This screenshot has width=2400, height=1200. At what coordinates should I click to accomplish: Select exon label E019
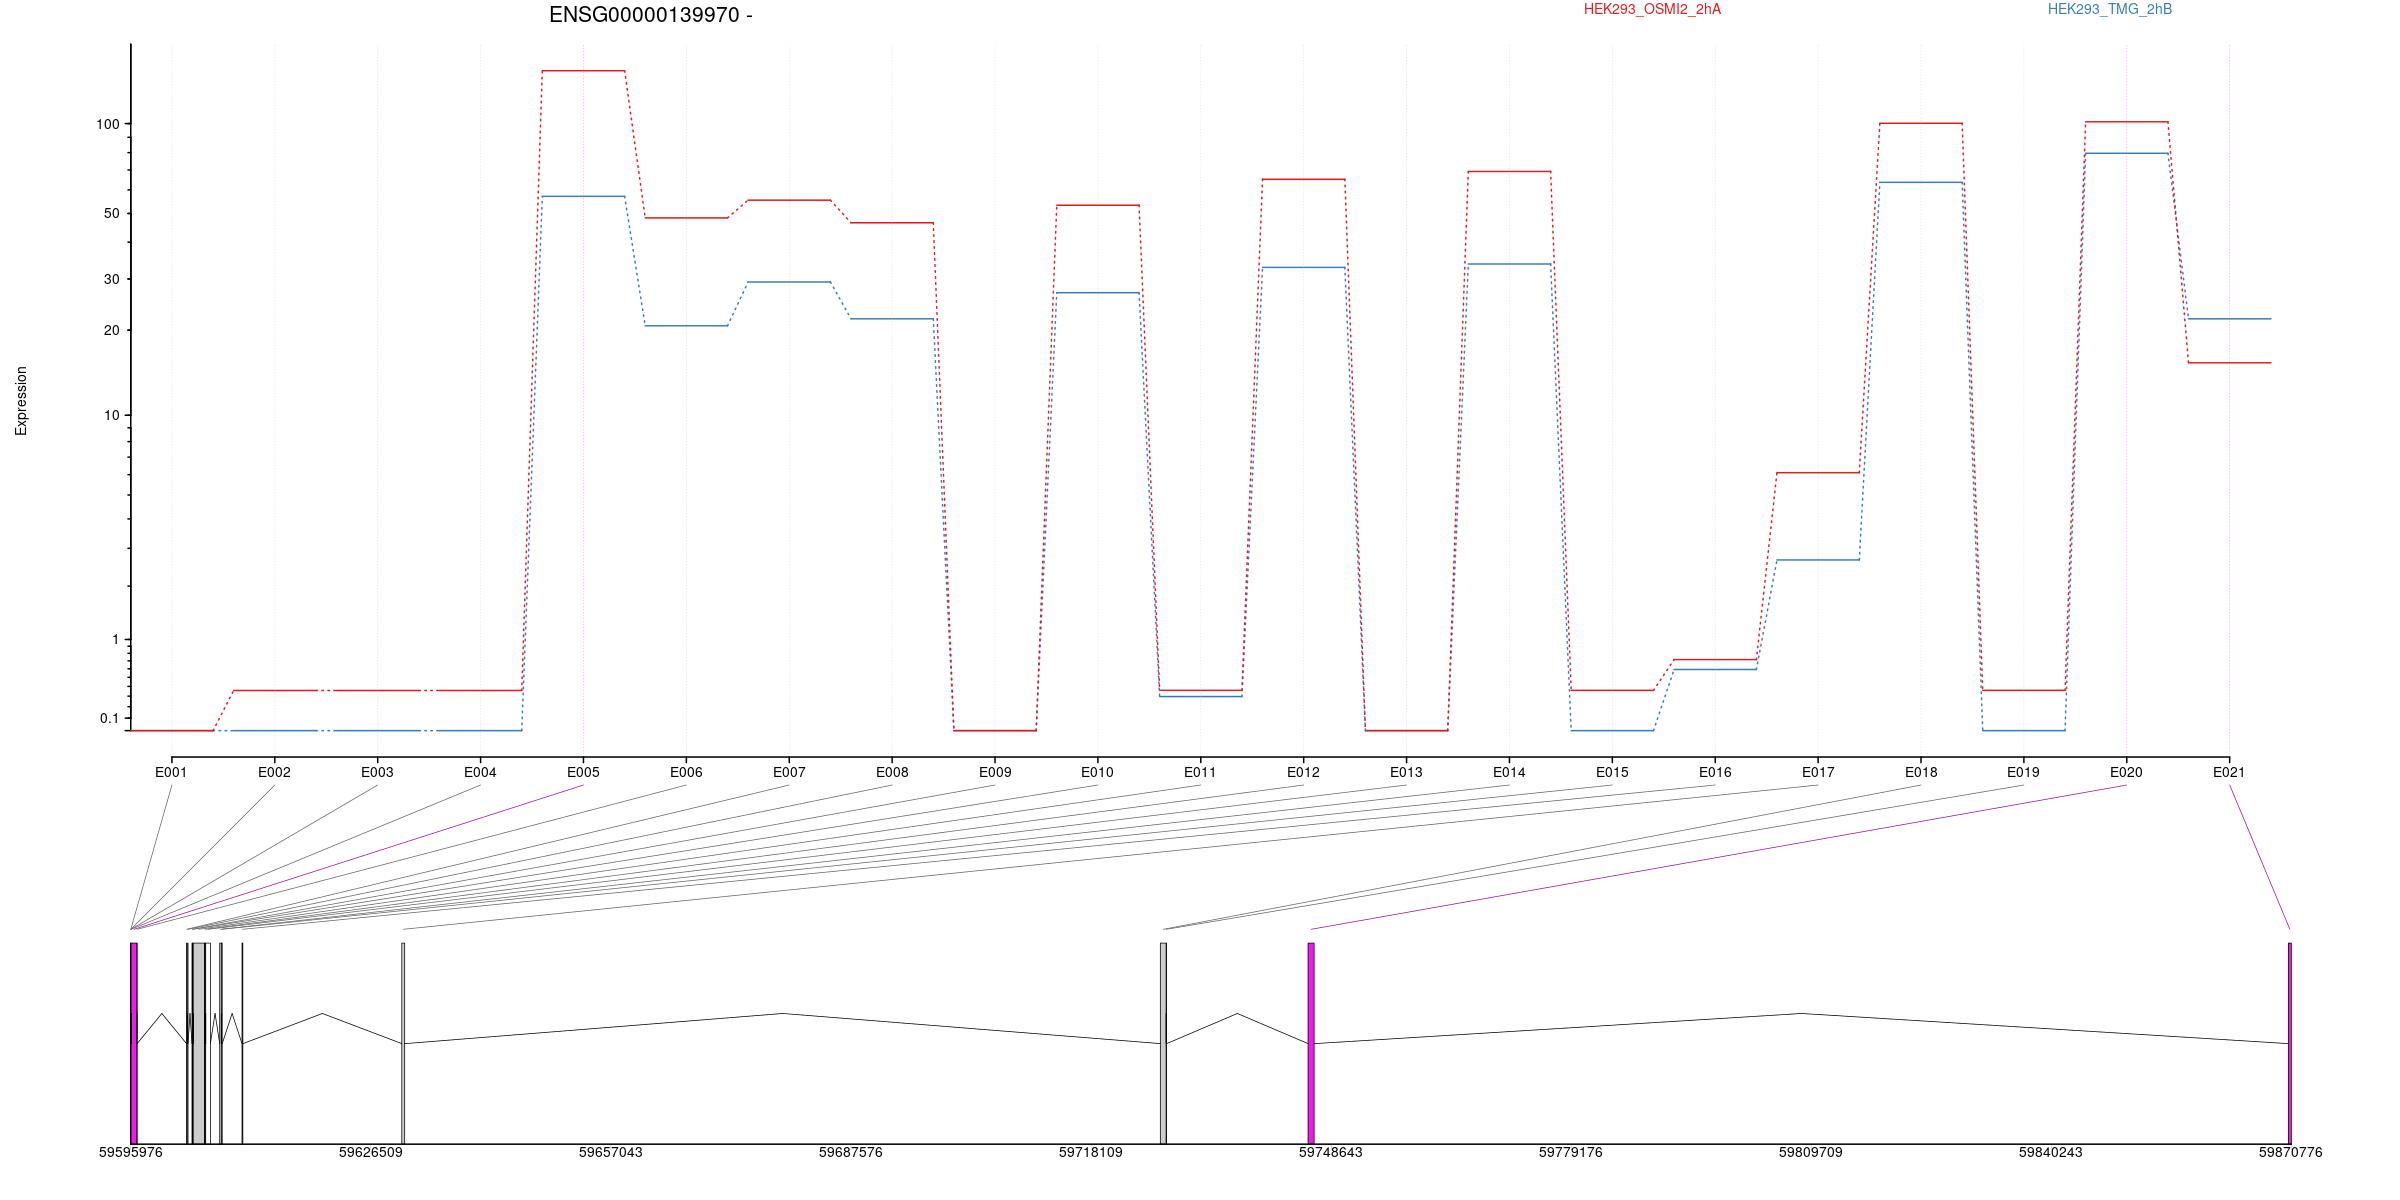coord(2023,772)
